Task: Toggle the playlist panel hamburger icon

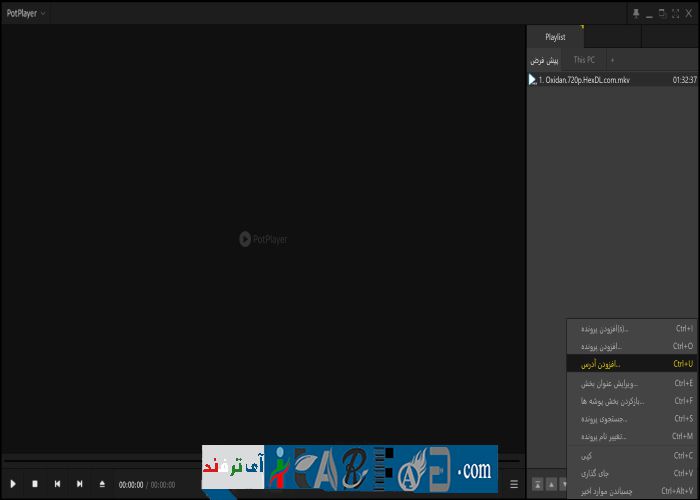Action: (x=514, y=484)
